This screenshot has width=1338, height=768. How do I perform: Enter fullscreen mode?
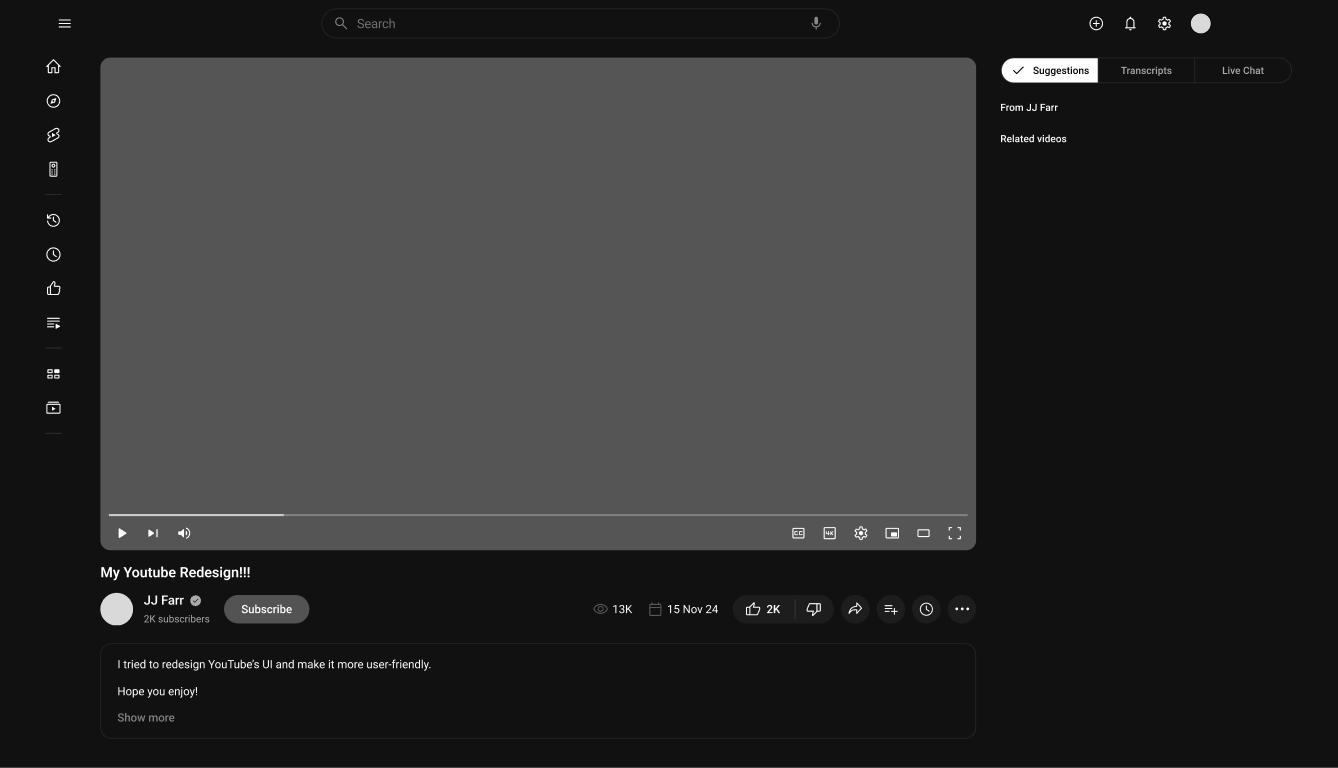[x=955, y=533]
